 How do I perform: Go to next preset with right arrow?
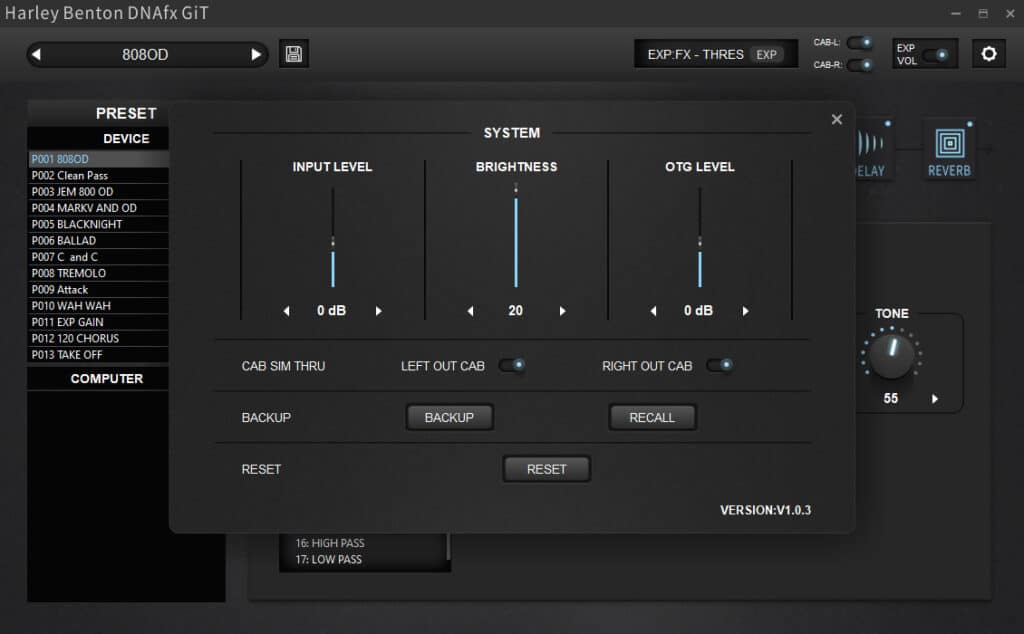[x=256, y=54]
